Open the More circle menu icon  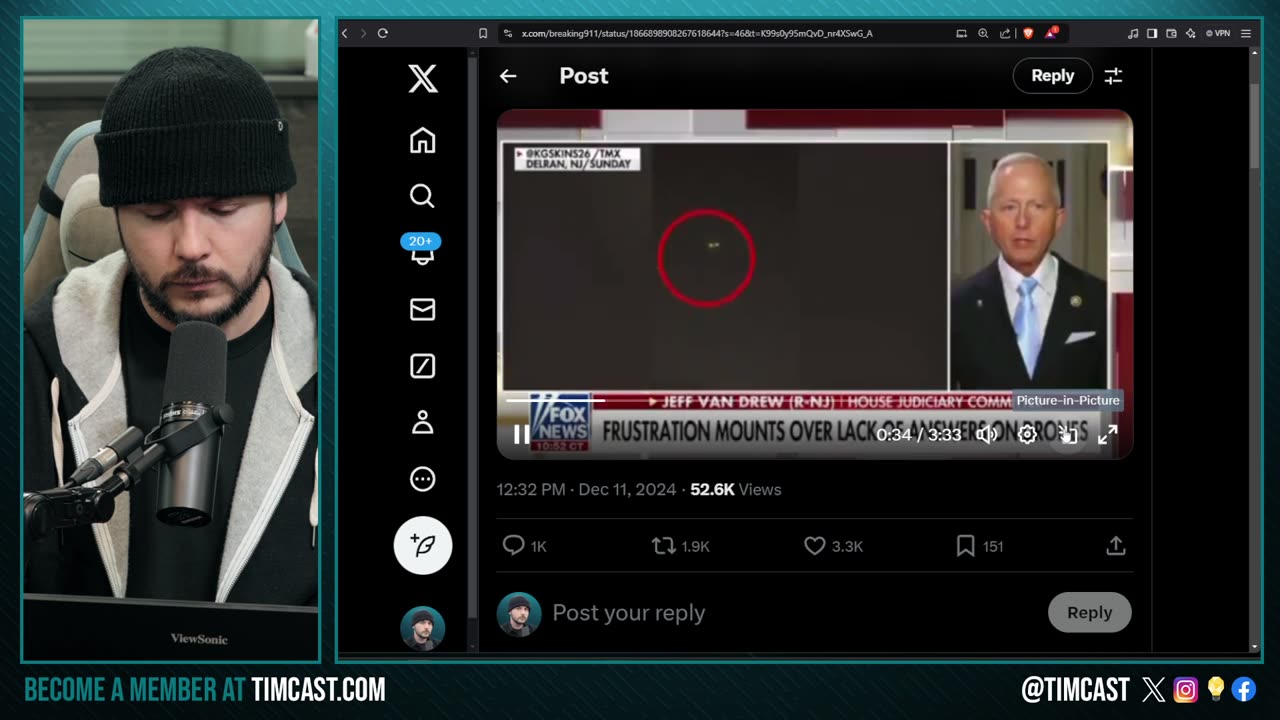coord(422,480)
